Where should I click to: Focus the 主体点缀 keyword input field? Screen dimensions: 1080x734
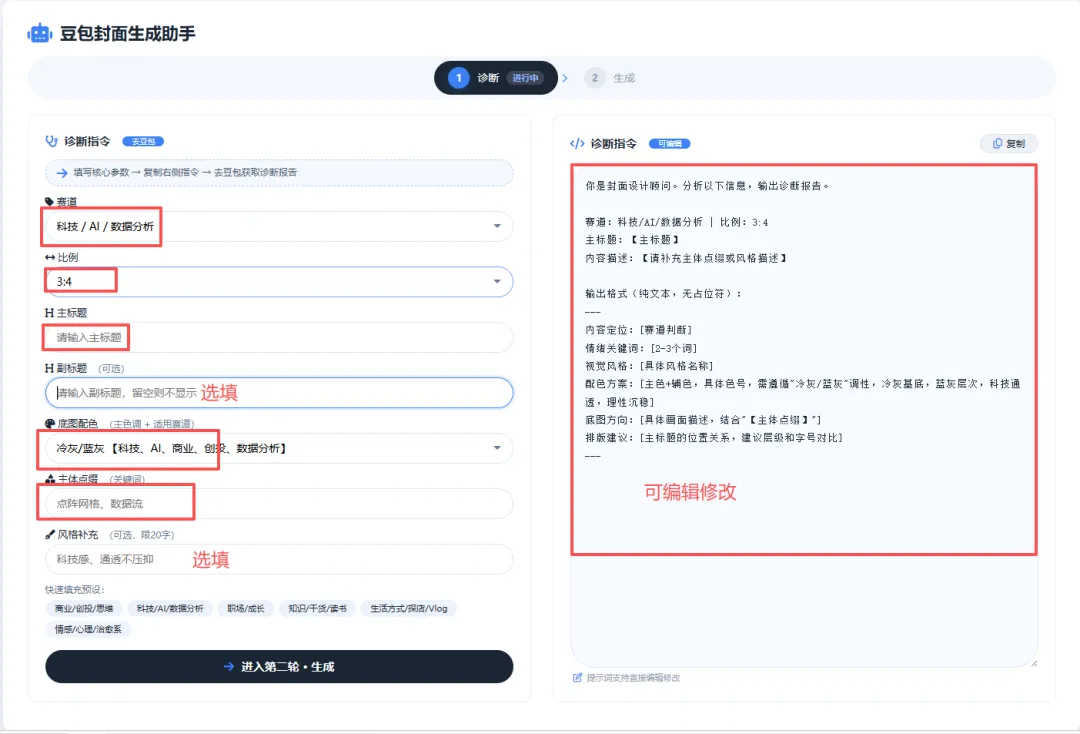(x=279, y=503)
